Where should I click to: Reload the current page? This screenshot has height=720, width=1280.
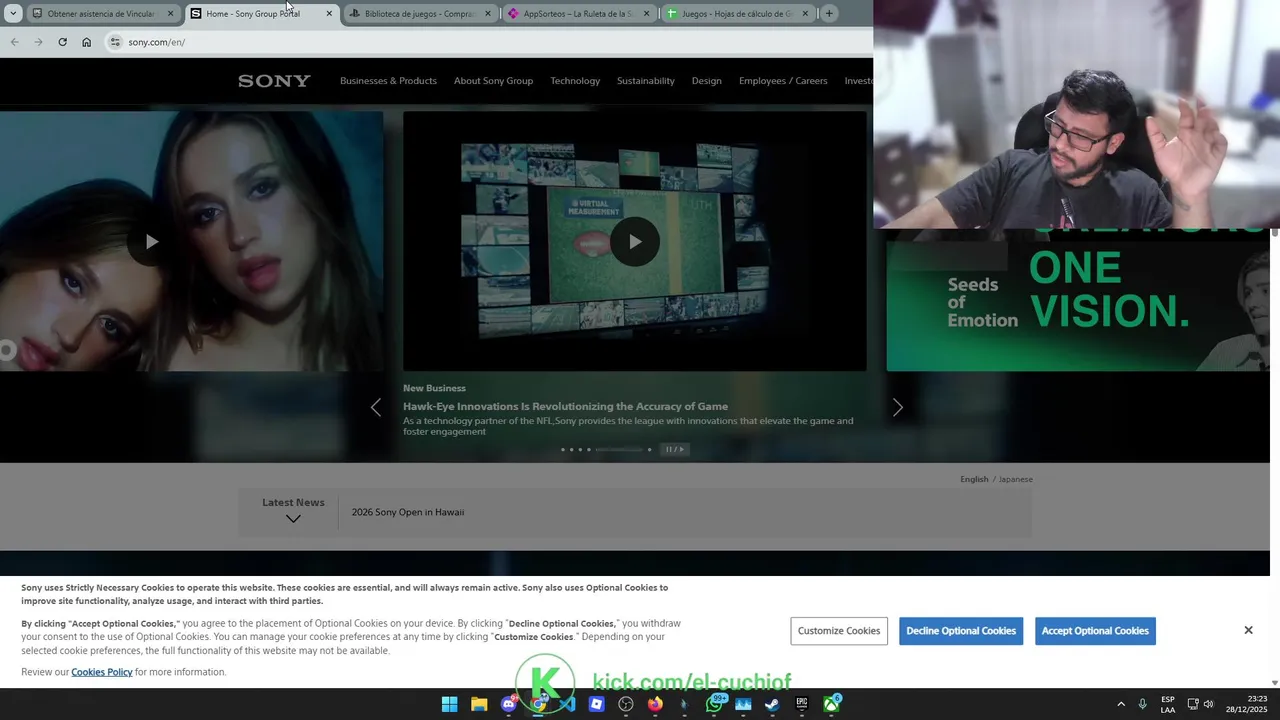62,42
